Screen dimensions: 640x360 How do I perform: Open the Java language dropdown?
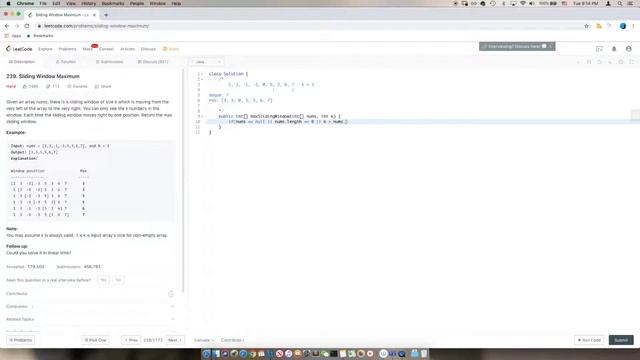pos(207,62)
